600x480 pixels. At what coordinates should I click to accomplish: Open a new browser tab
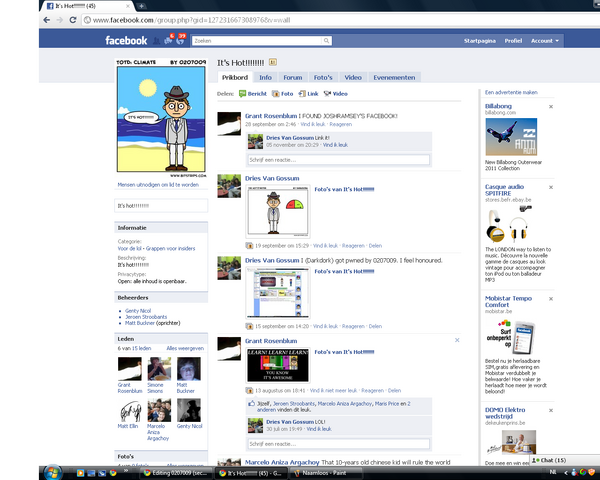(141, 6)
